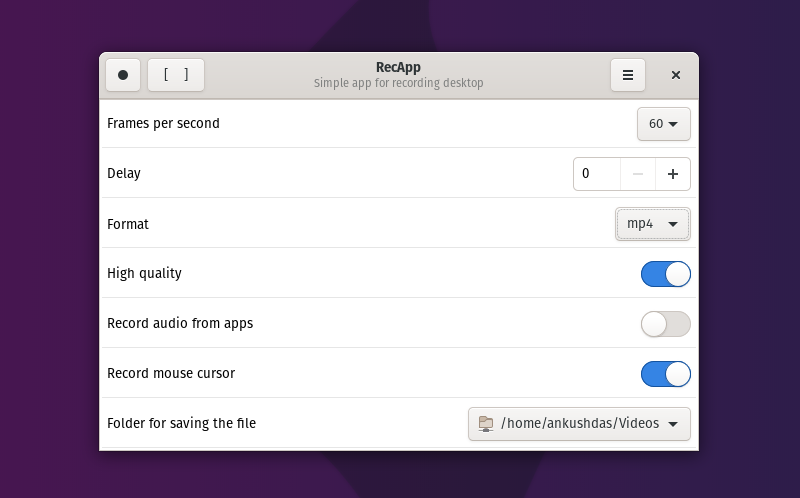Viewport: 800px width, 498px height.
Task: Click the High quality label text
Action: [x=144, y=273]
